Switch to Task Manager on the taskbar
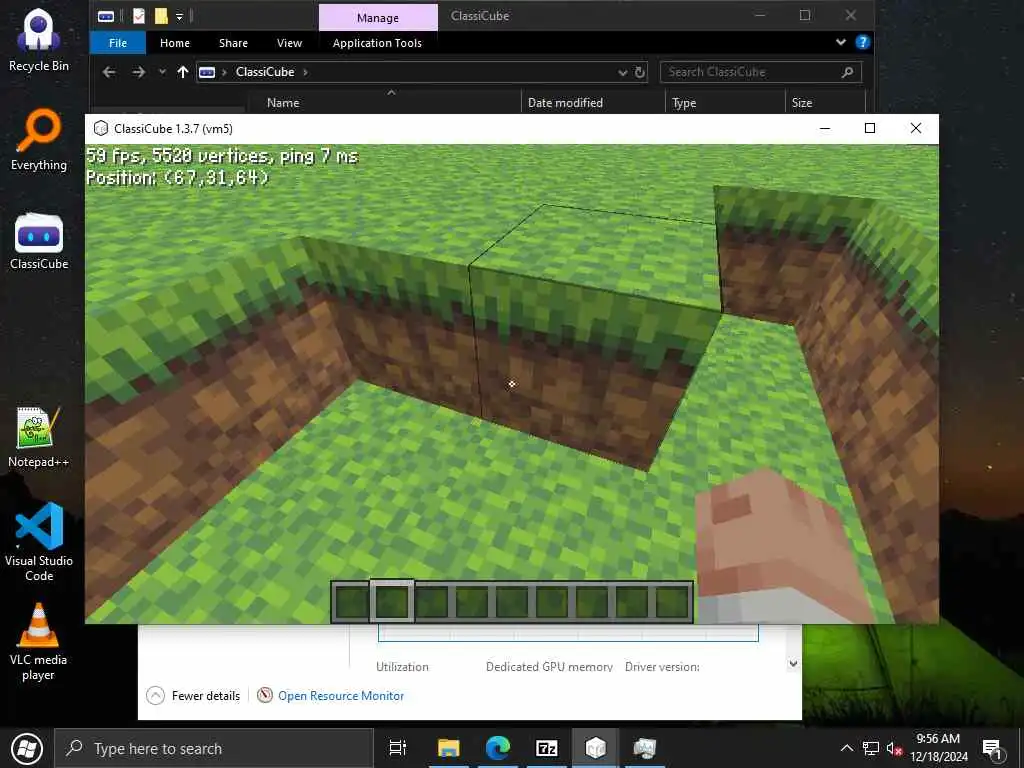 (645, 748)
